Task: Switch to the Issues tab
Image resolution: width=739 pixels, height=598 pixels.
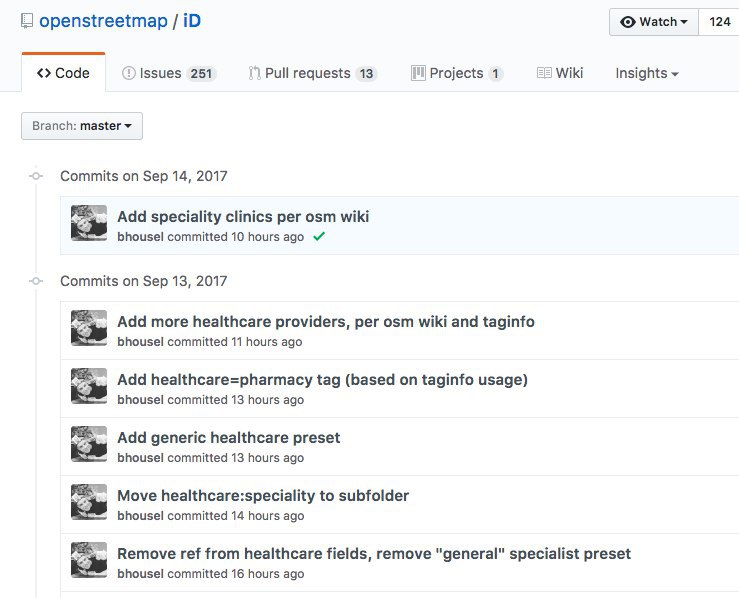Action: [x=169, y=73]
